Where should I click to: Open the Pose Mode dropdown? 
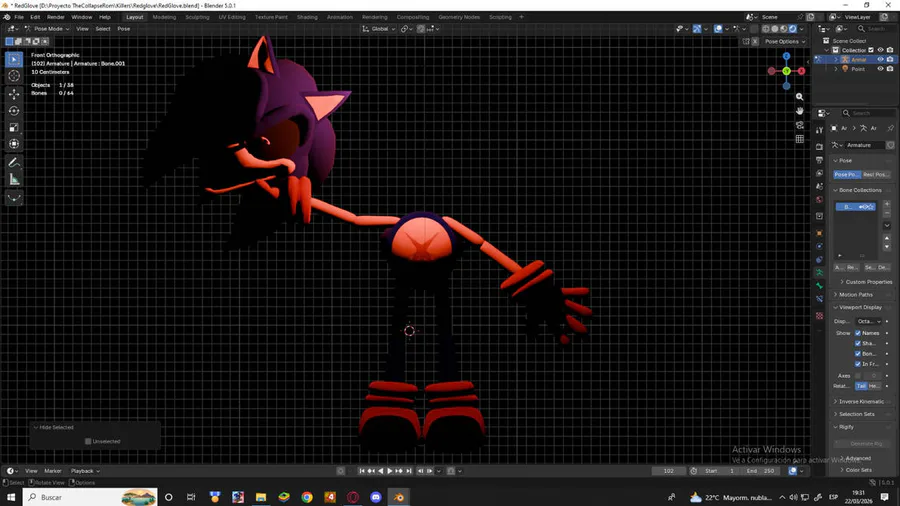(x=46, y=29)
